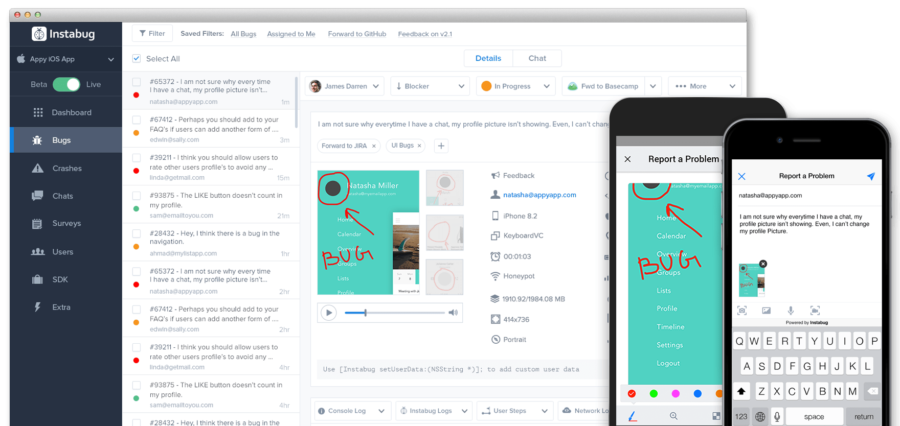Check bug #93875 from sam posted 4hr ago
Image resolution: width=900 pixels, height=426 pixels.
(136, 385)
